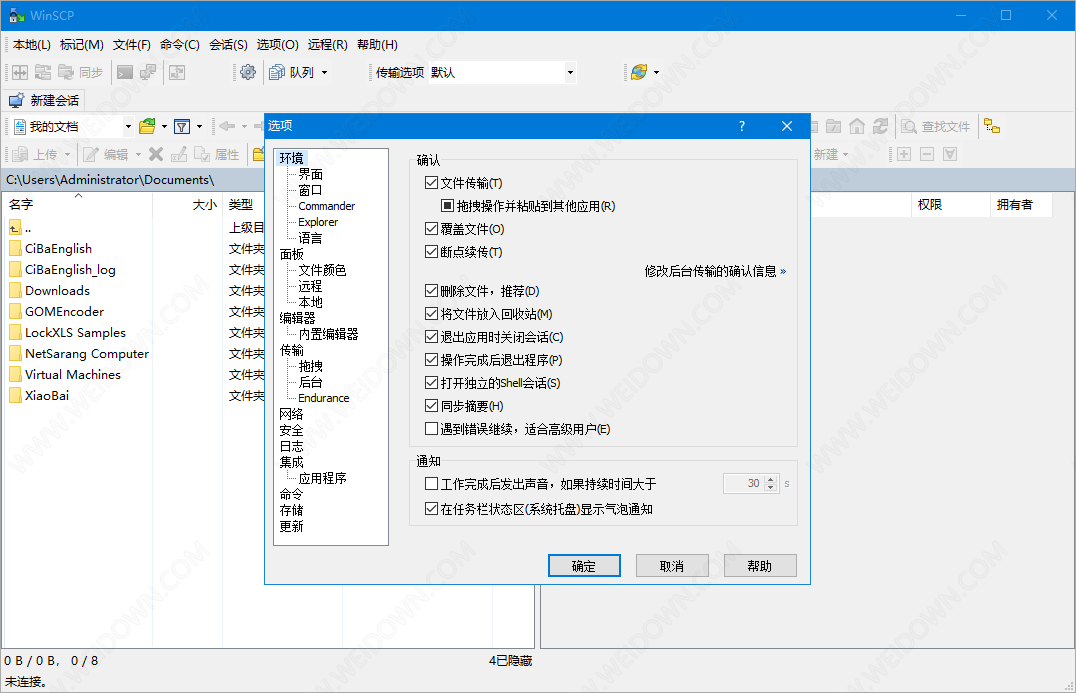Select the Downloads folder in file list
The width and height of the screenshot is (1076, 693).
coord(57,290)
